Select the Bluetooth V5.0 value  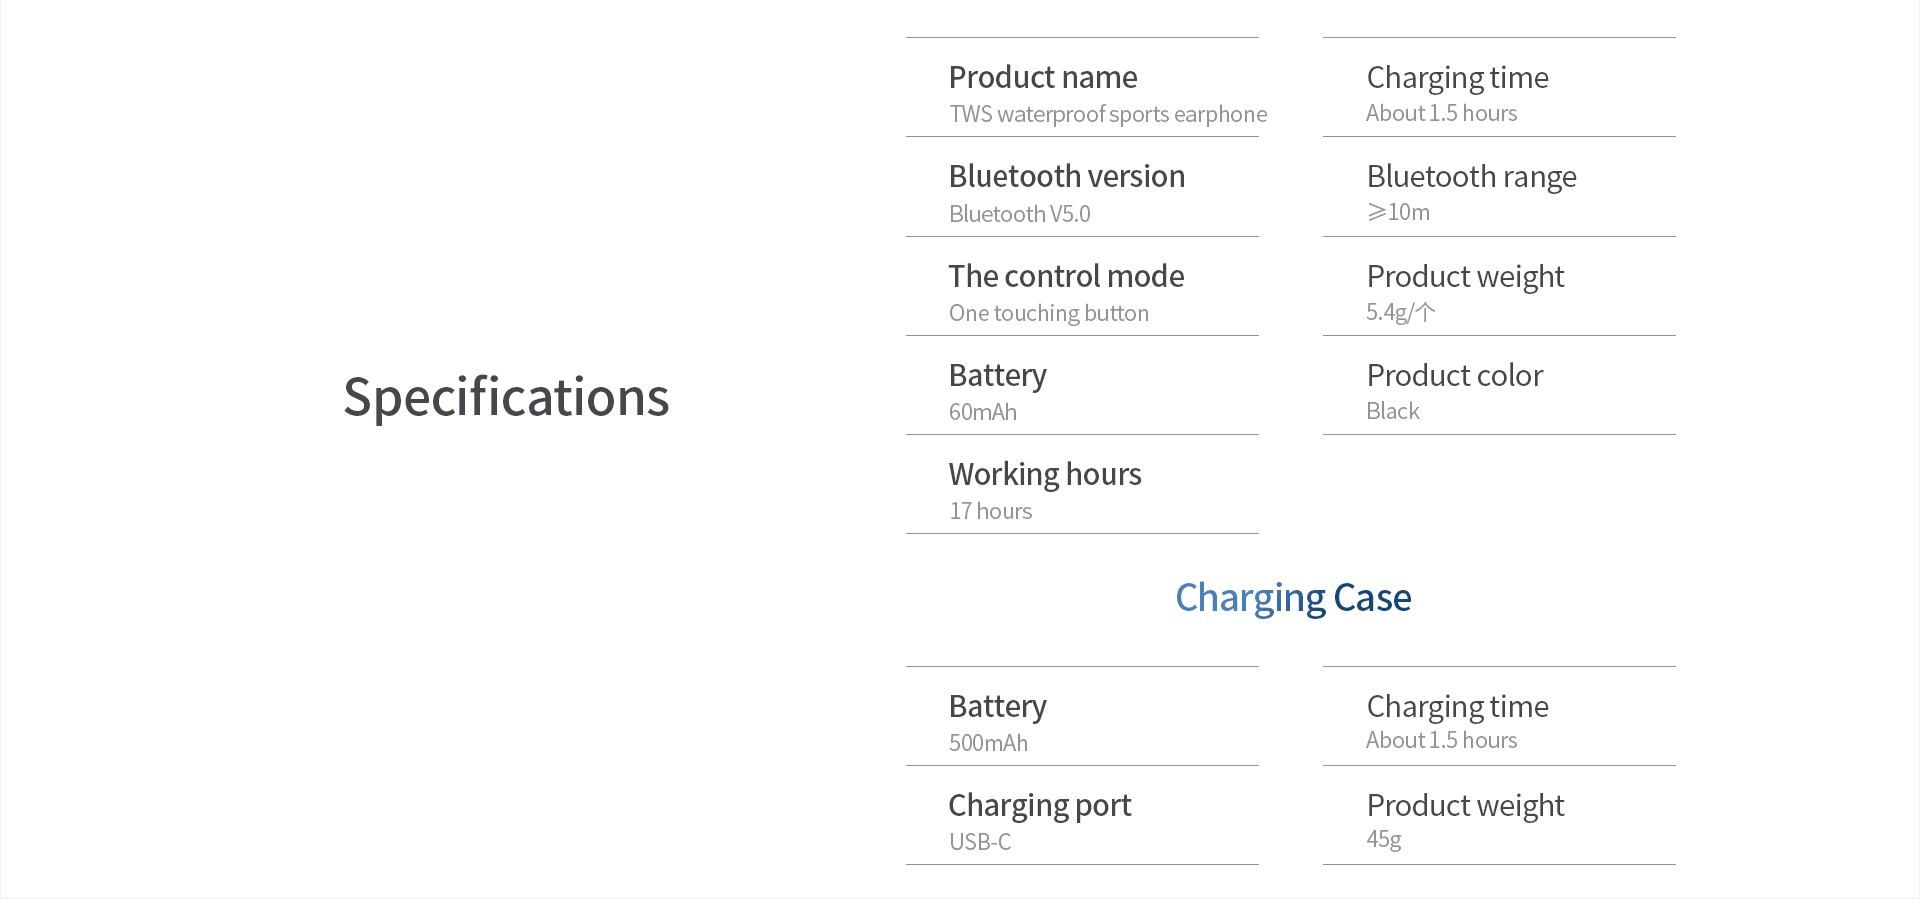[1019, 214]
